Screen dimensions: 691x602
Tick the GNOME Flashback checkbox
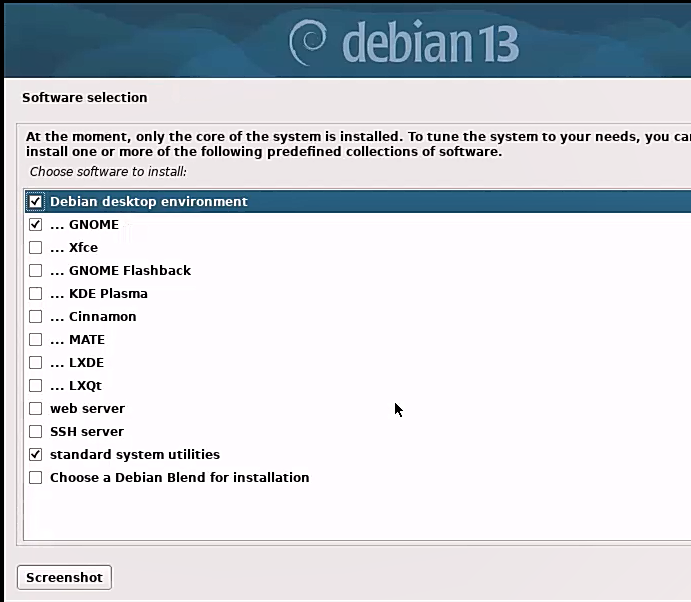(x=36, y=271)
